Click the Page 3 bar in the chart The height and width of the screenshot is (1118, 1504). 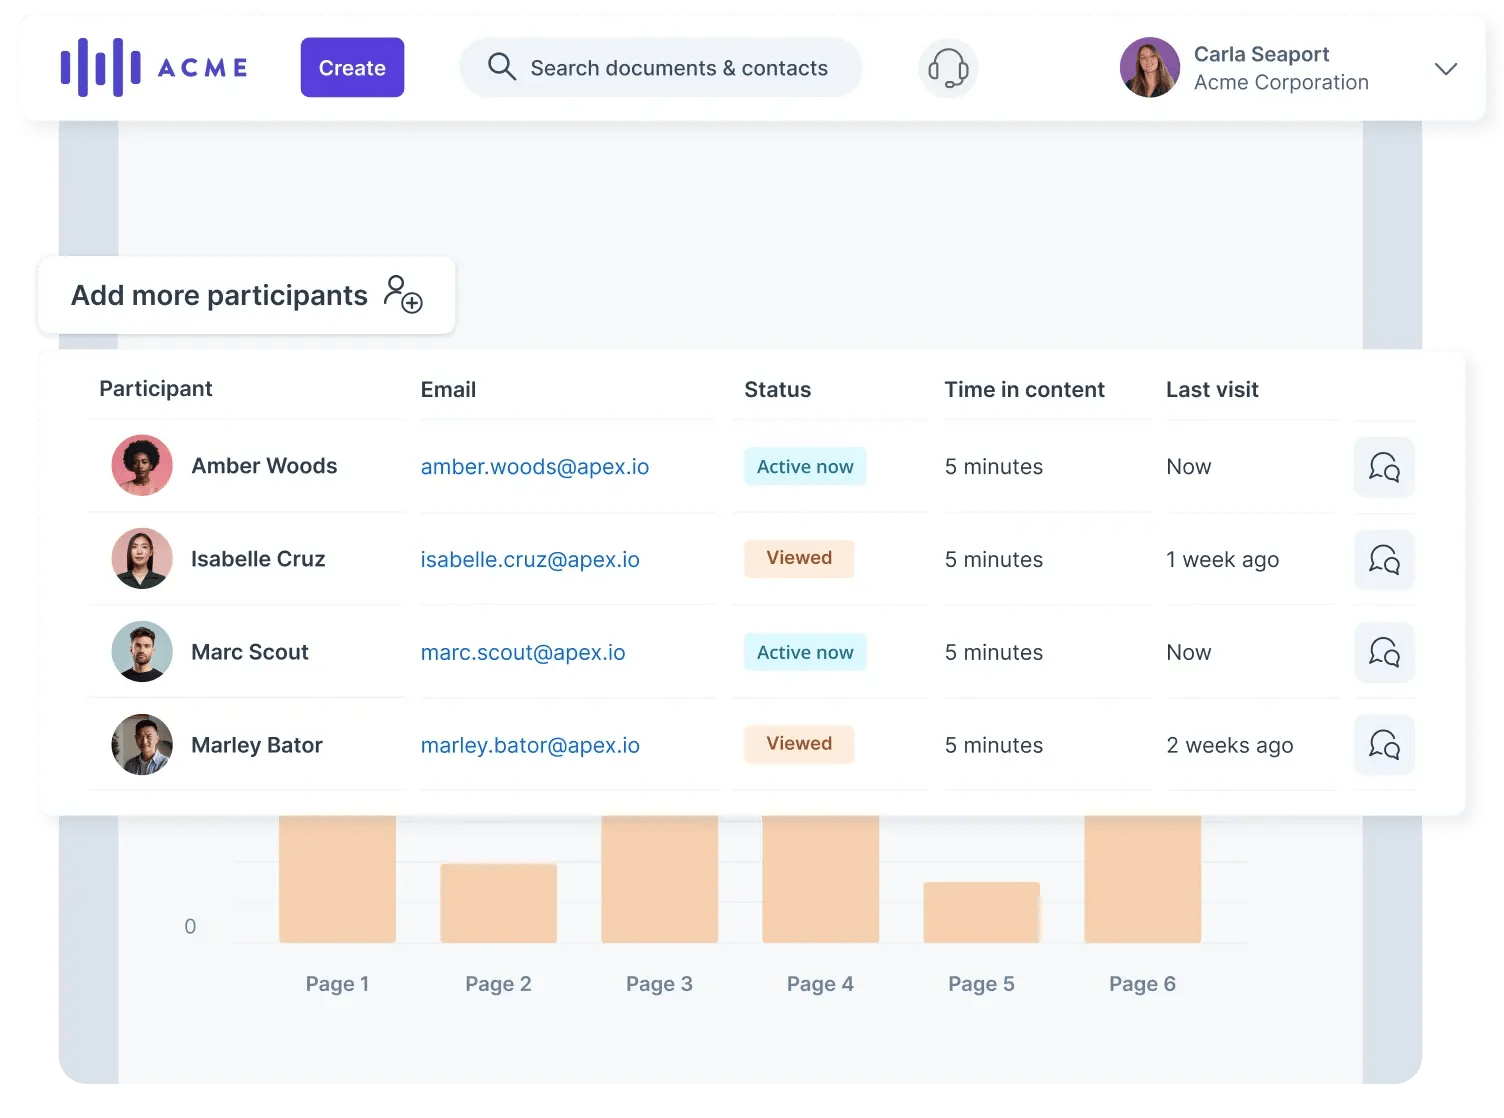(659, 880)
